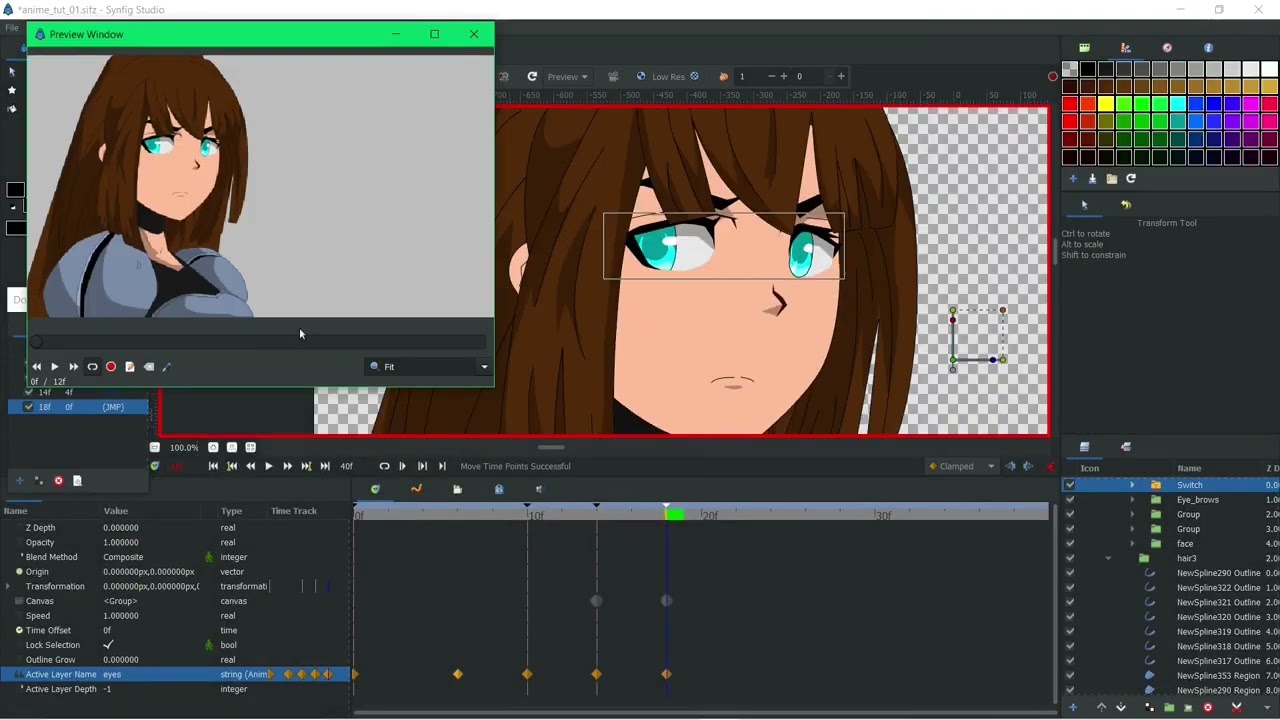Increase the low-res pixel size with plus

tap(783, 76)
